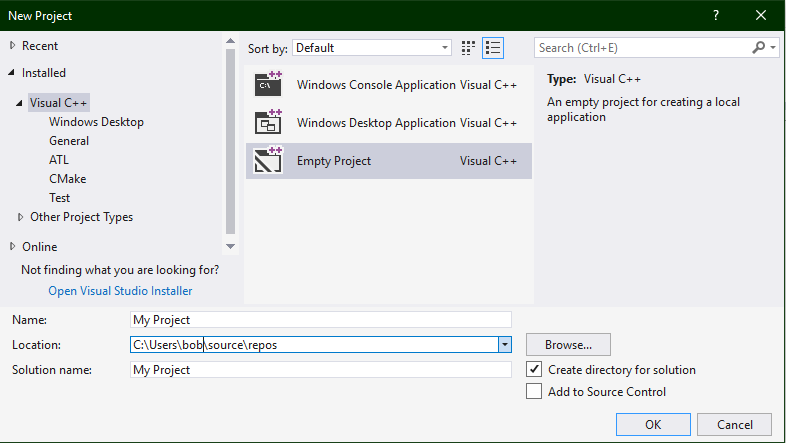786x443 pixels.
Task: Click the Windows Desktop Application template icon
Action: click(268, 122)
